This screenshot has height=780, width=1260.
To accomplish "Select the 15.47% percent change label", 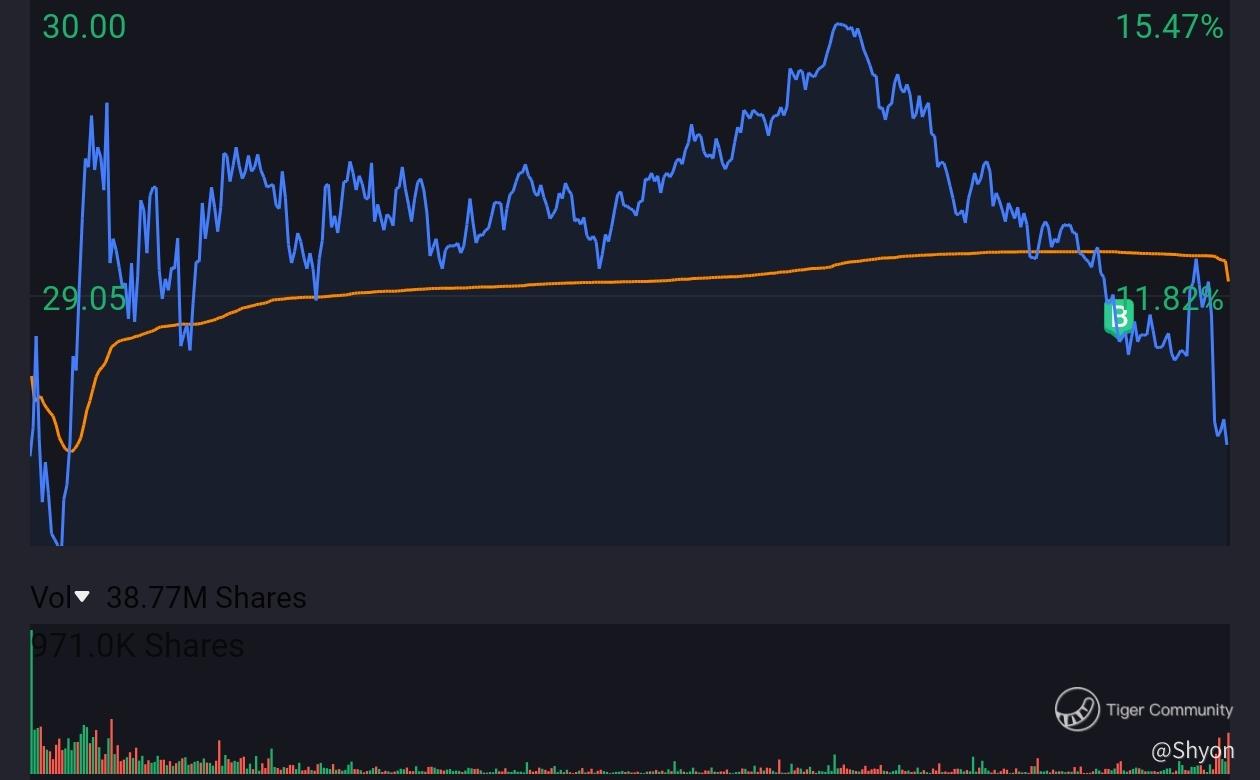I will [1169, 27].
